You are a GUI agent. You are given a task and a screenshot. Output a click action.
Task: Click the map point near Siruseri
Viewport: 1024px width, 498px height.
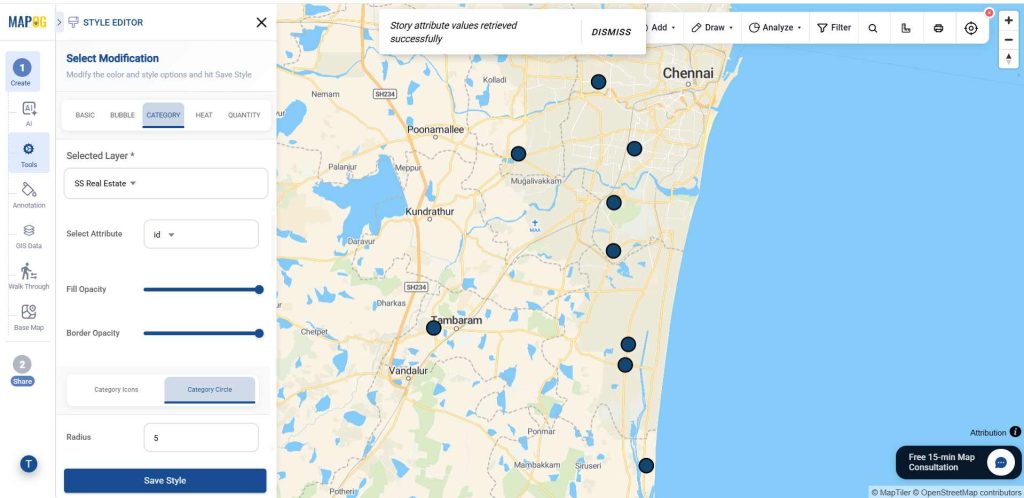pyautogui.click(x=646, y=465)
